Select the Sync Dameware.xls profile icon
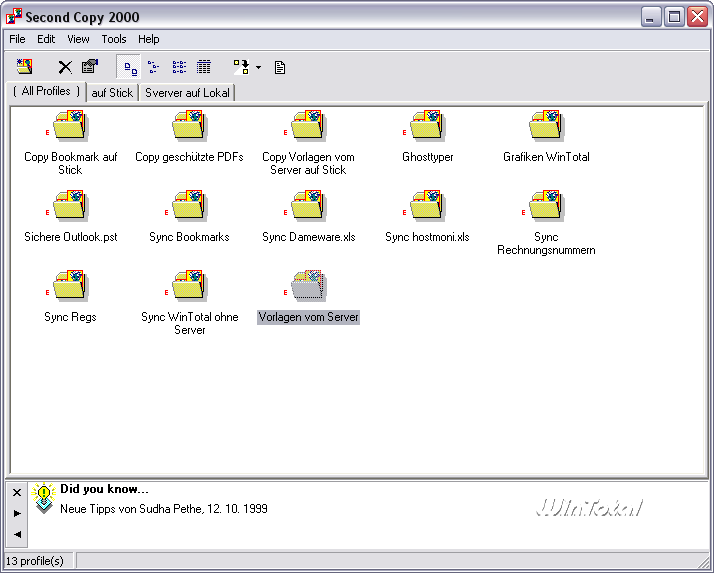The height and width of the screenshot is (573, 714). click(x=308, y=205)
